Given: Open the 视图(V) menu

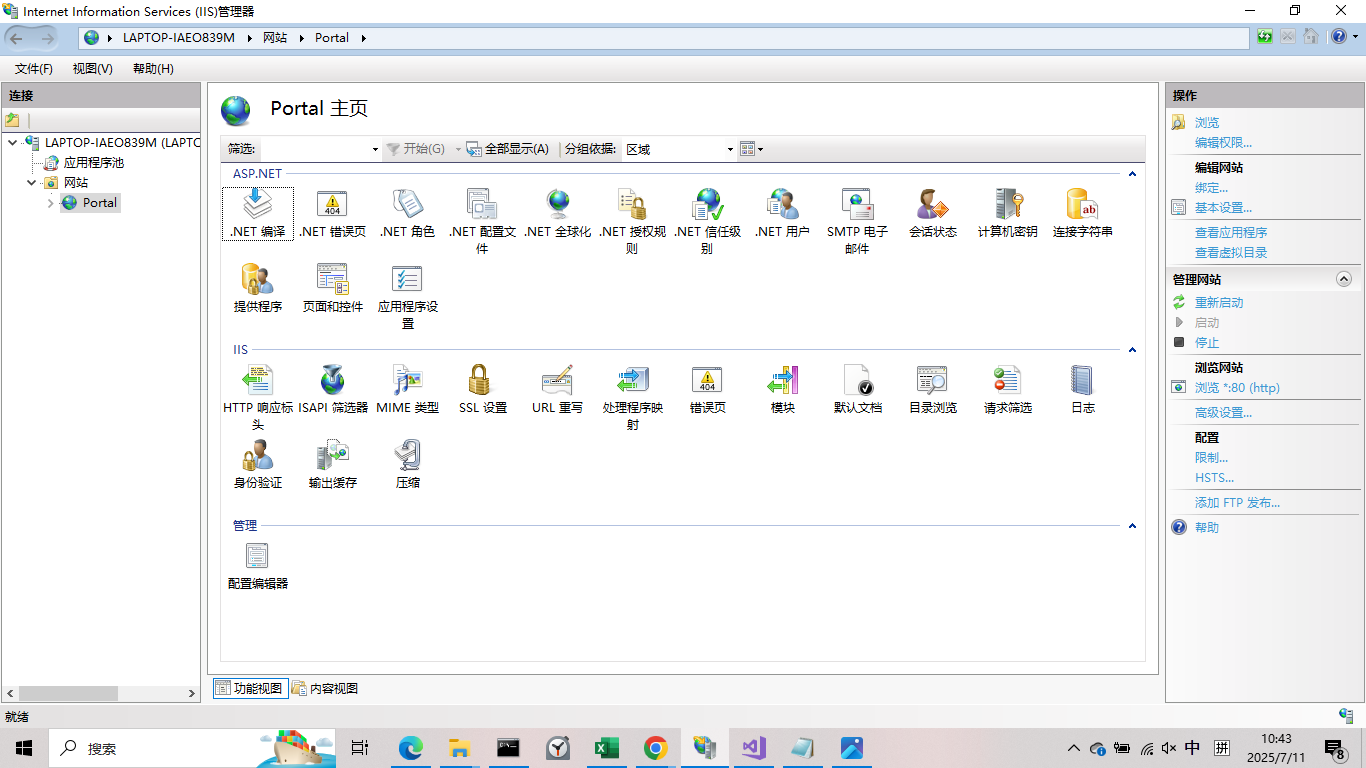Looking at the screenshot, I should click(x=93, y=69).
